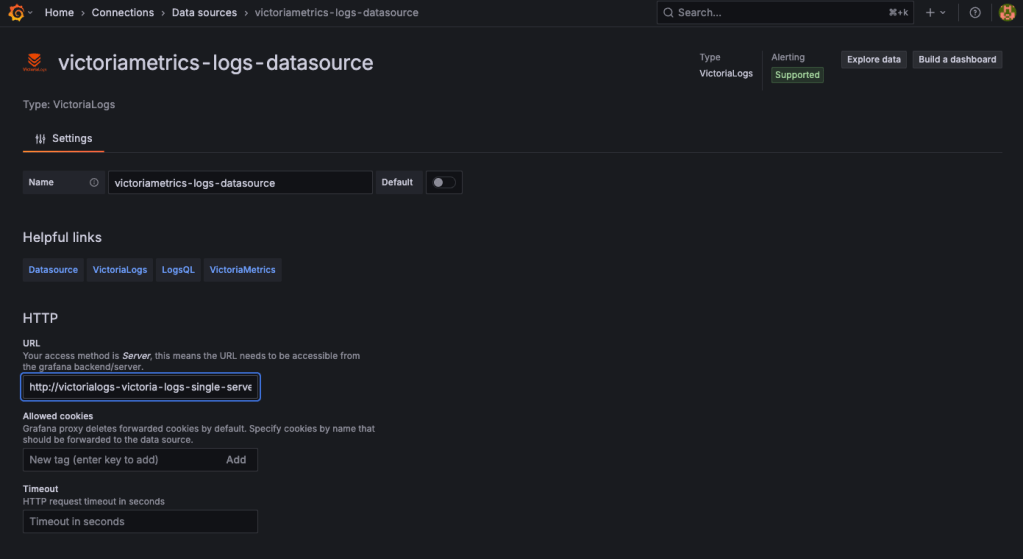Select the Settings tab

(63, 138)
